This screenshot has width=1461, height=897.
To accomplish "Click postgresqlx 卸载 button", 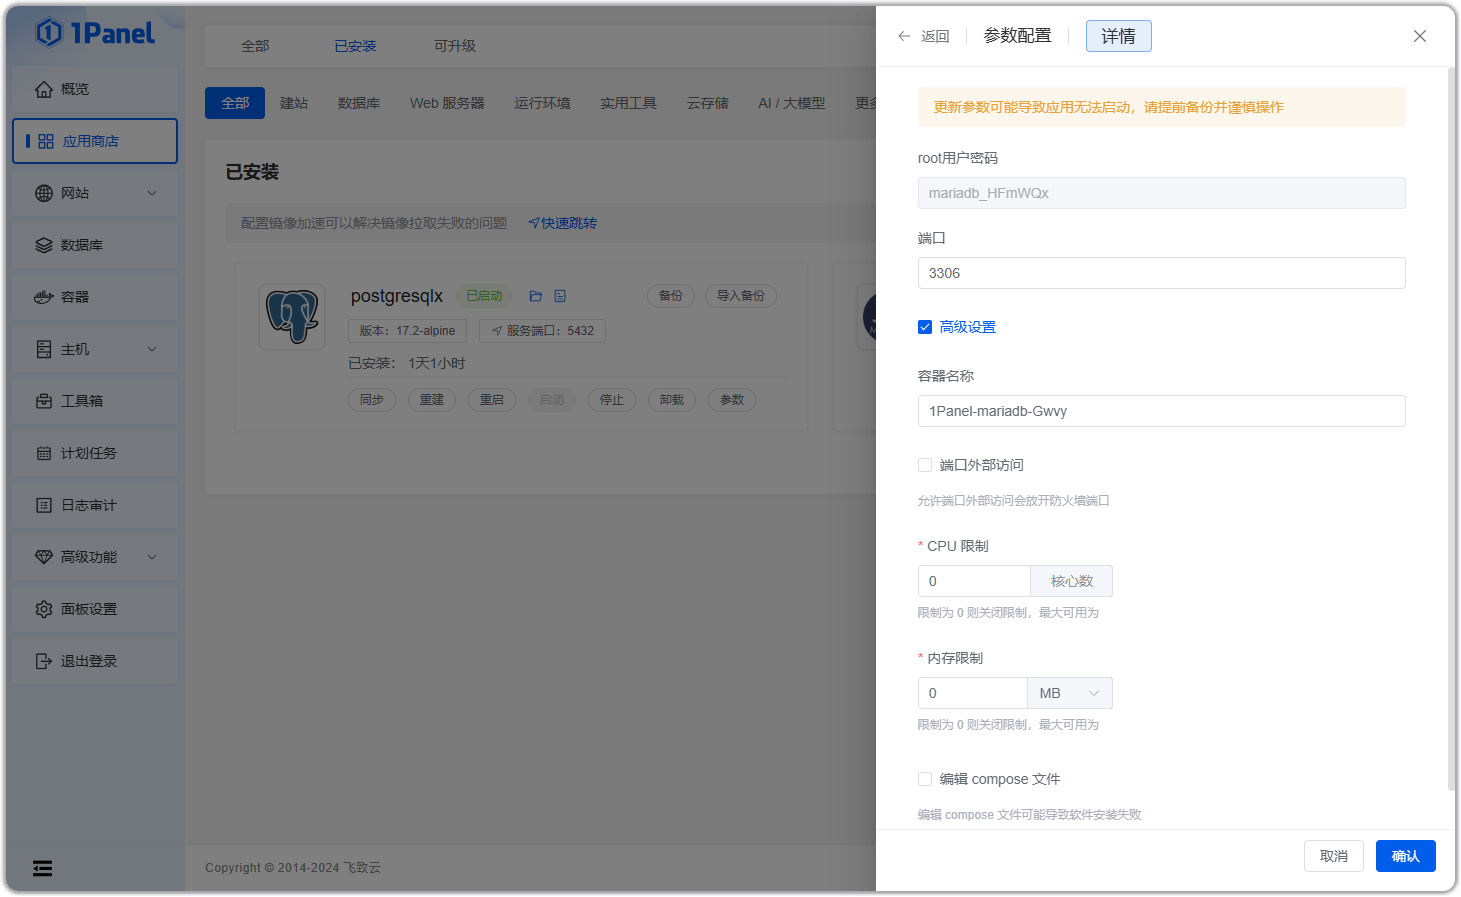I will (x=672, y=400).
